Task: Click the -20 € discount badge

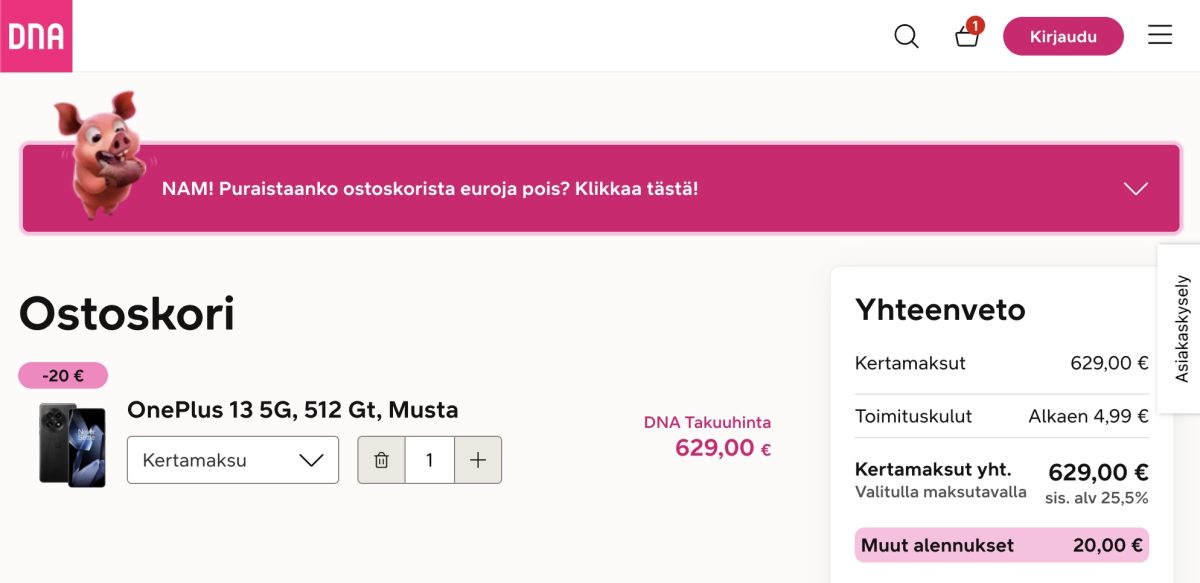Action: (x=62, y=374)
